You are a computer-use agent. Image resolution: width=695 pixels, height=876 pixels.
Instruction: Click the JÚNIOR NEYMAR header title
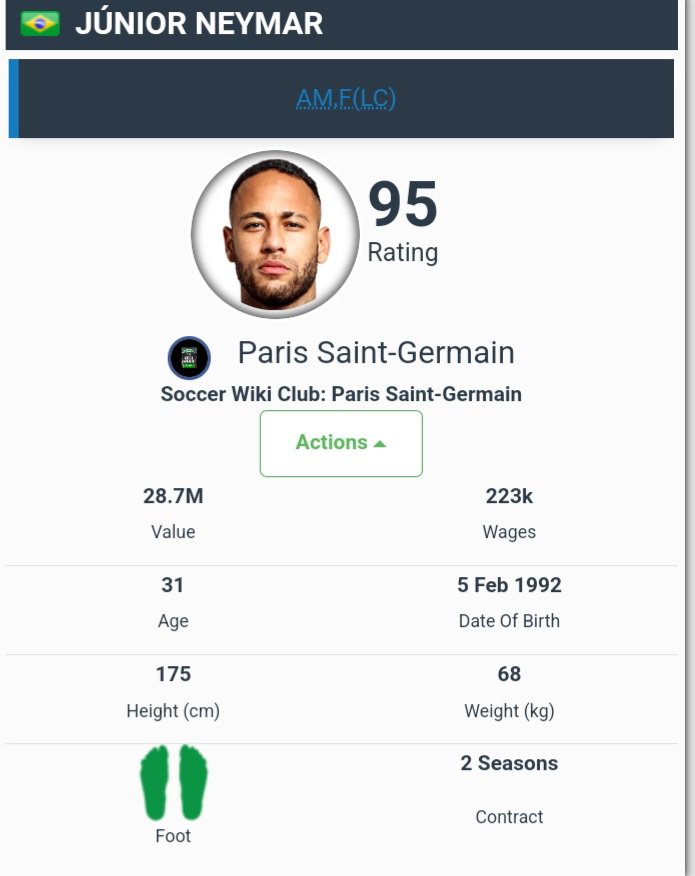199,23
